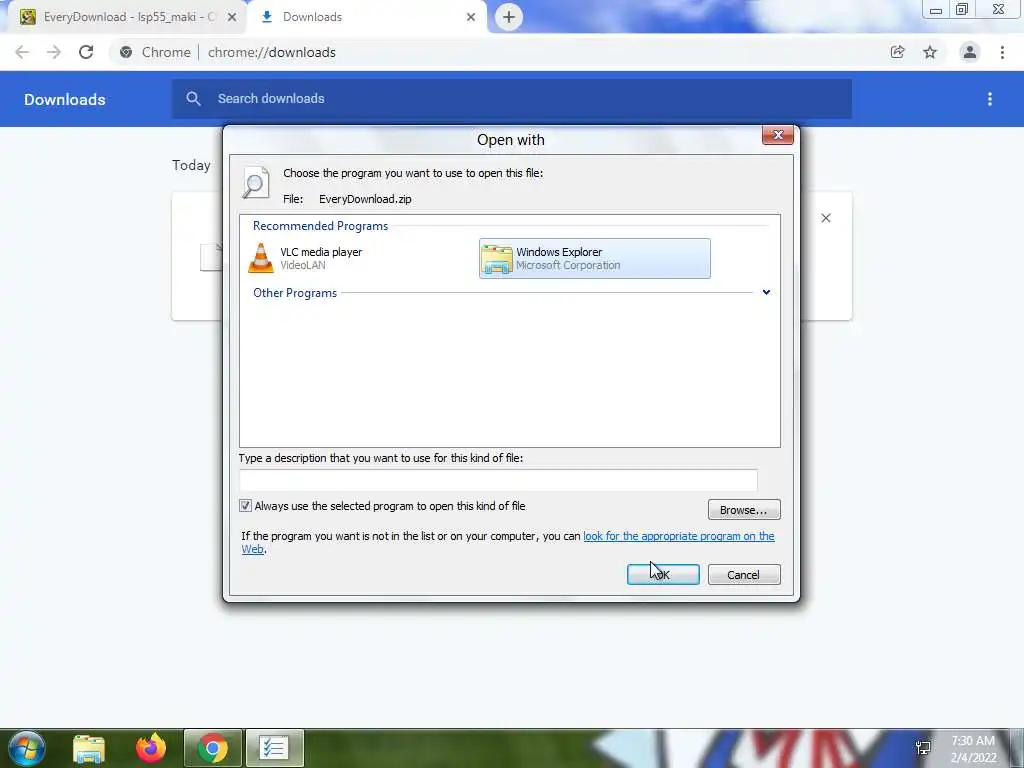The height and width of the screenshot is (768, 1024).
Task: Uncheck Always use the selected program
Action: tap(245, 505)
